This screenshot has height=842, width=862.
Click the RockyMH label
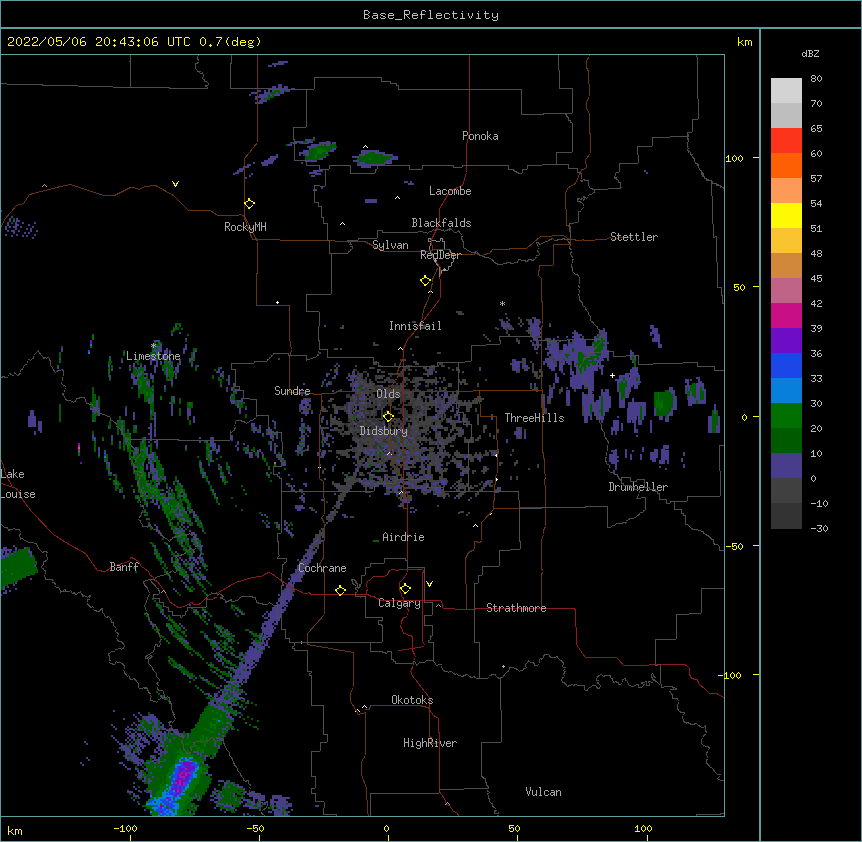click(245, 227)
